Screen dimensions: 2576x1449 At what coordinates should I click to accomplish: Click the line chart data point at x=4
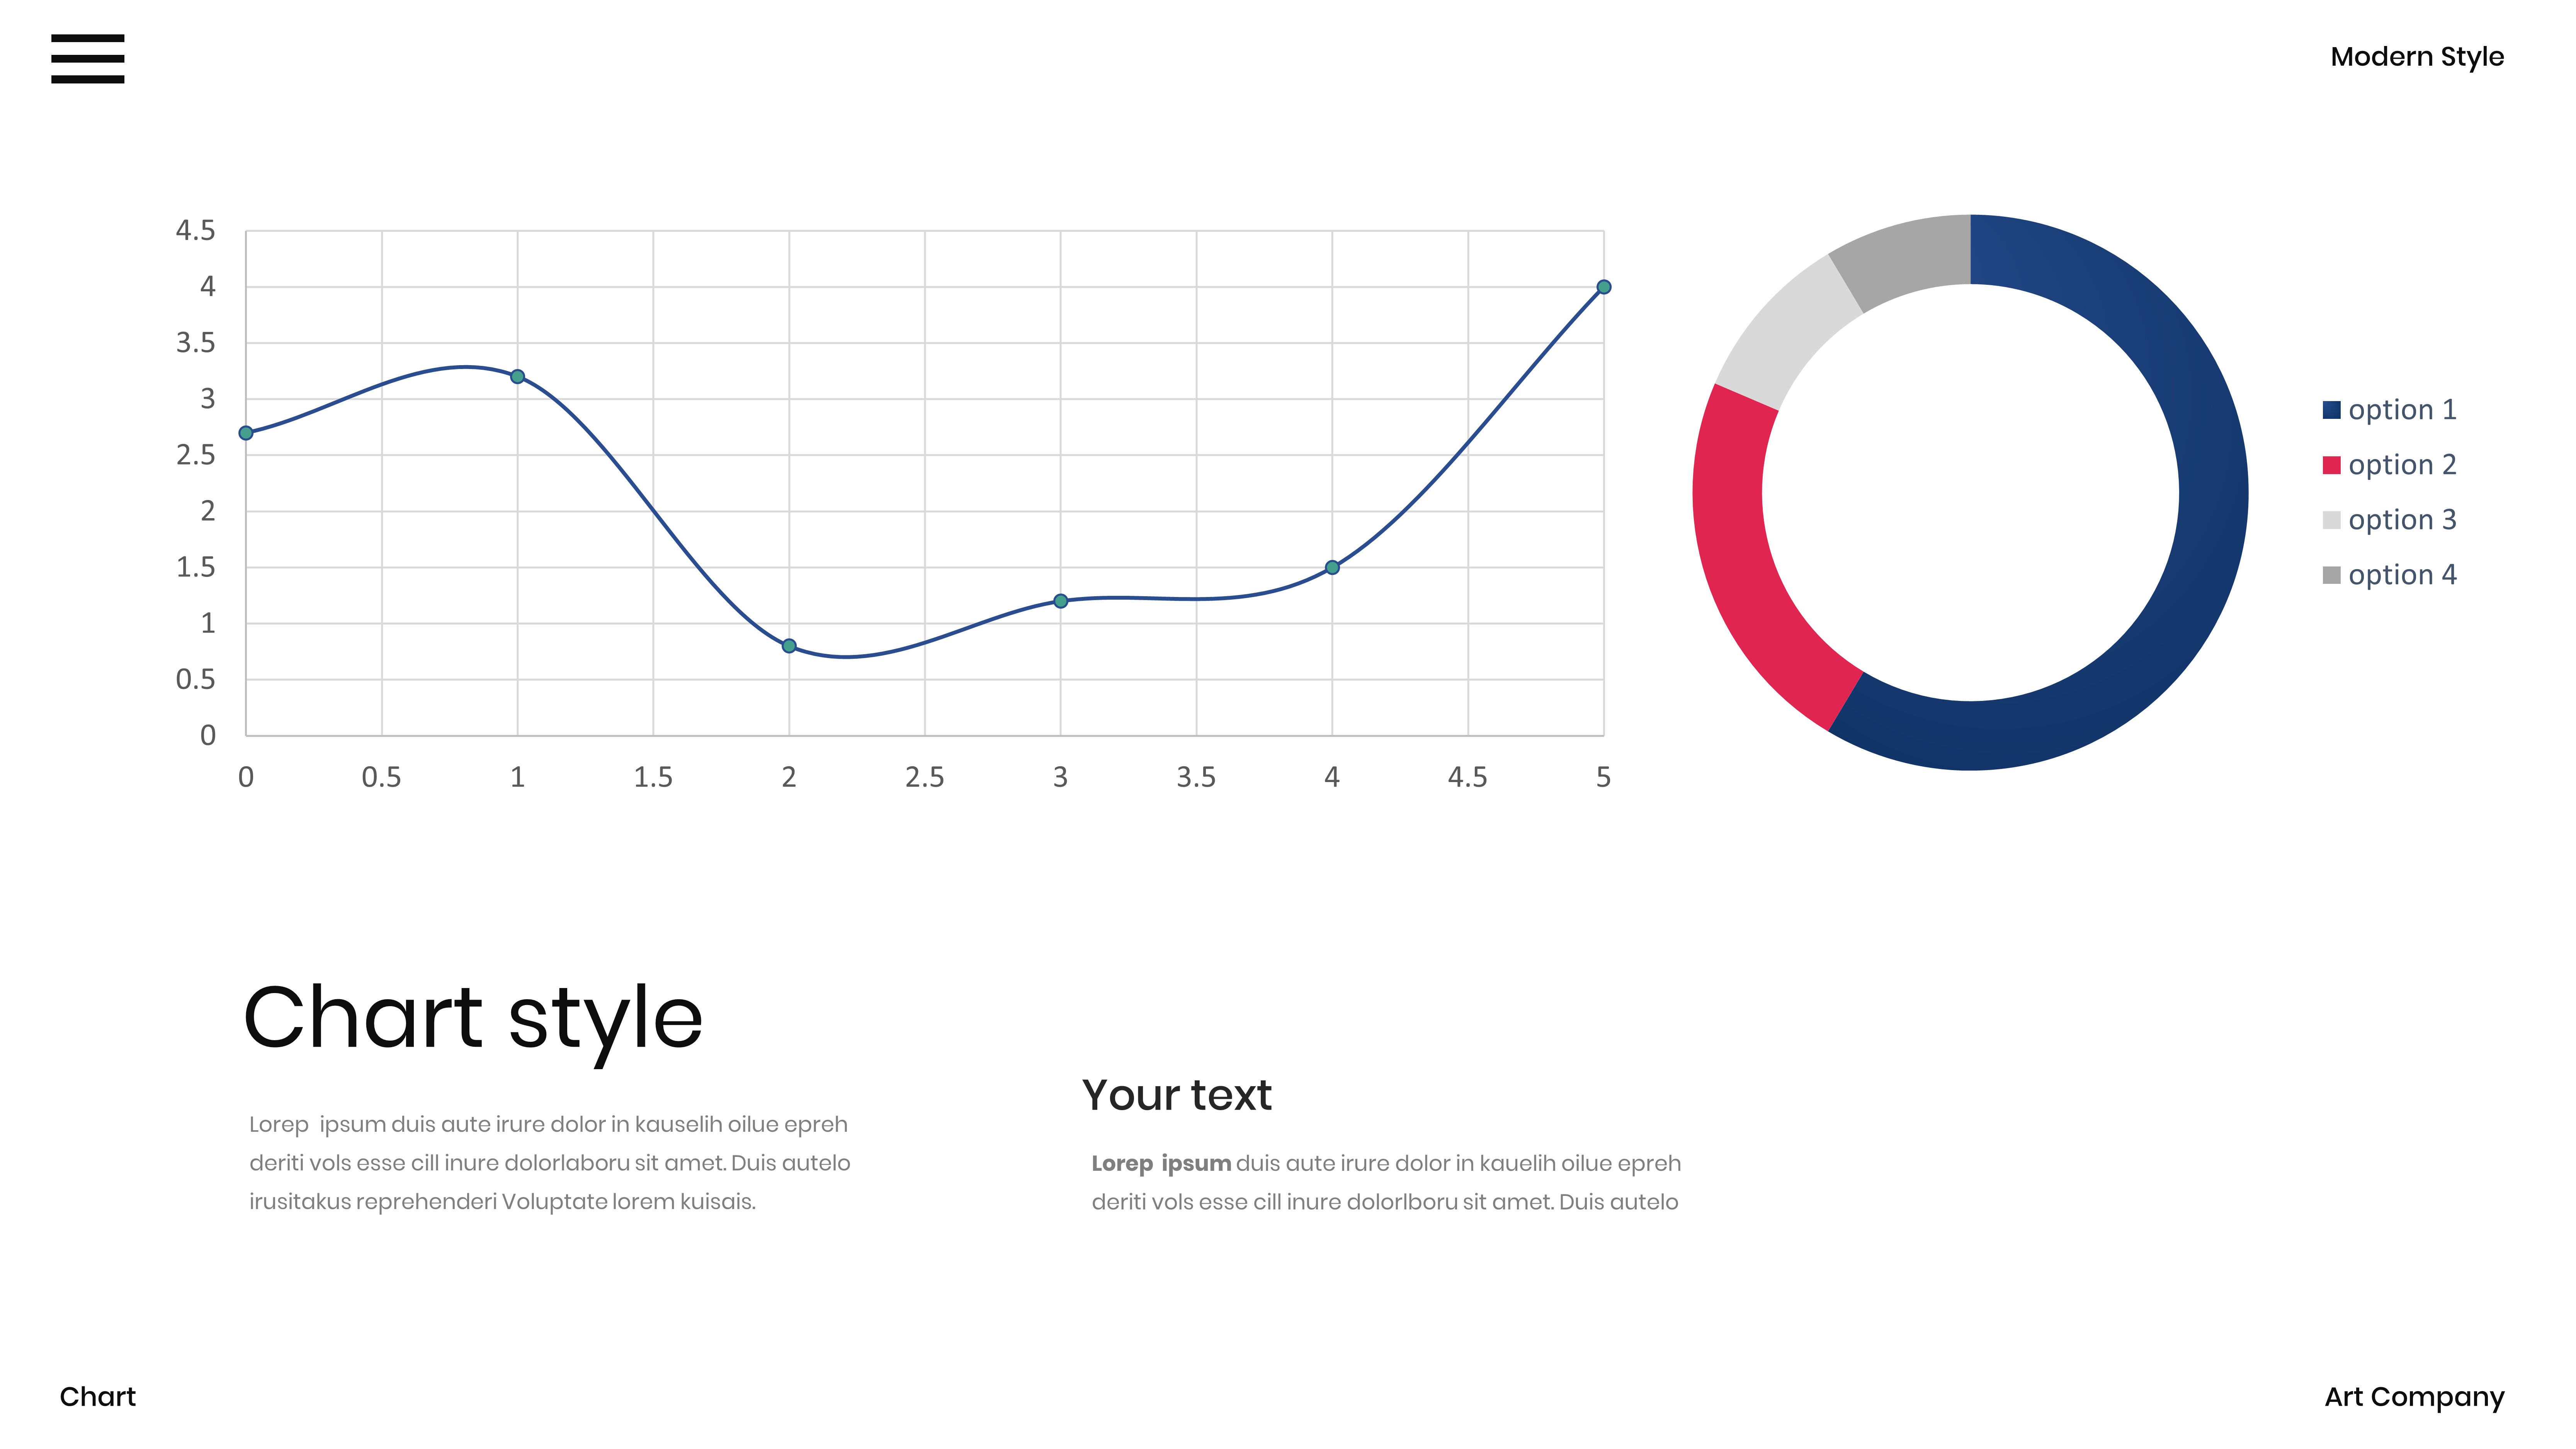click(1332, 567)
